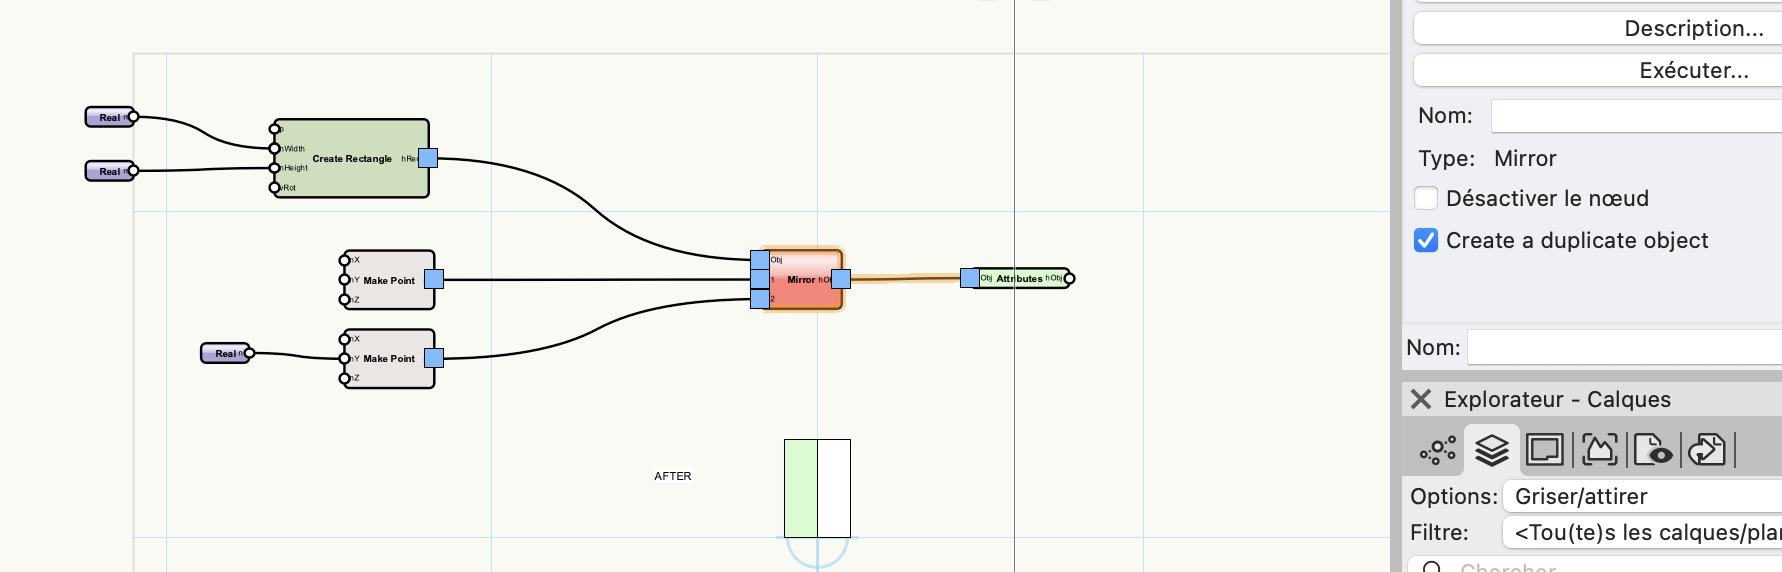Viewport: 1782px width, 572px height.
Task: Click the Create Rectangle output port
Action: pyautogui.click(x=428, y=158)
